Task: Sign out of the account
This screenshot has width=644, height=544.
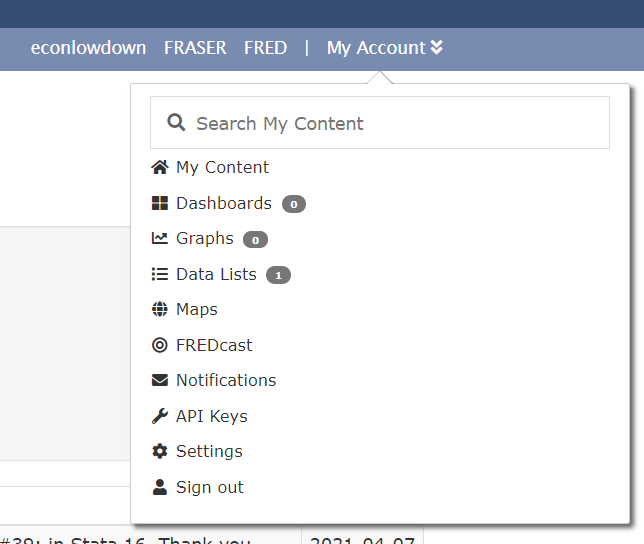Action: point(209,487)
